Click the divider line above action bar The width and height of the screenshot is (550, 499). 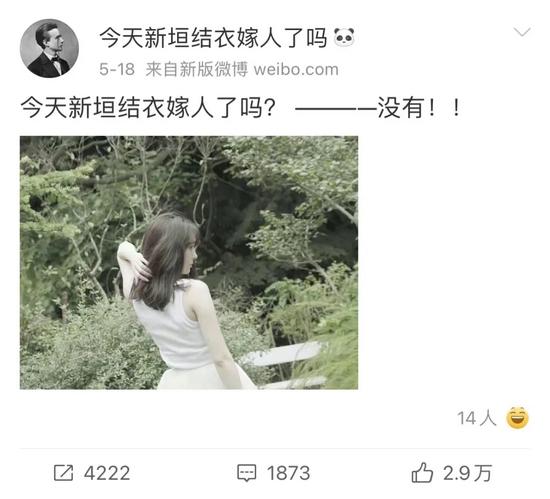pos(275,448)
